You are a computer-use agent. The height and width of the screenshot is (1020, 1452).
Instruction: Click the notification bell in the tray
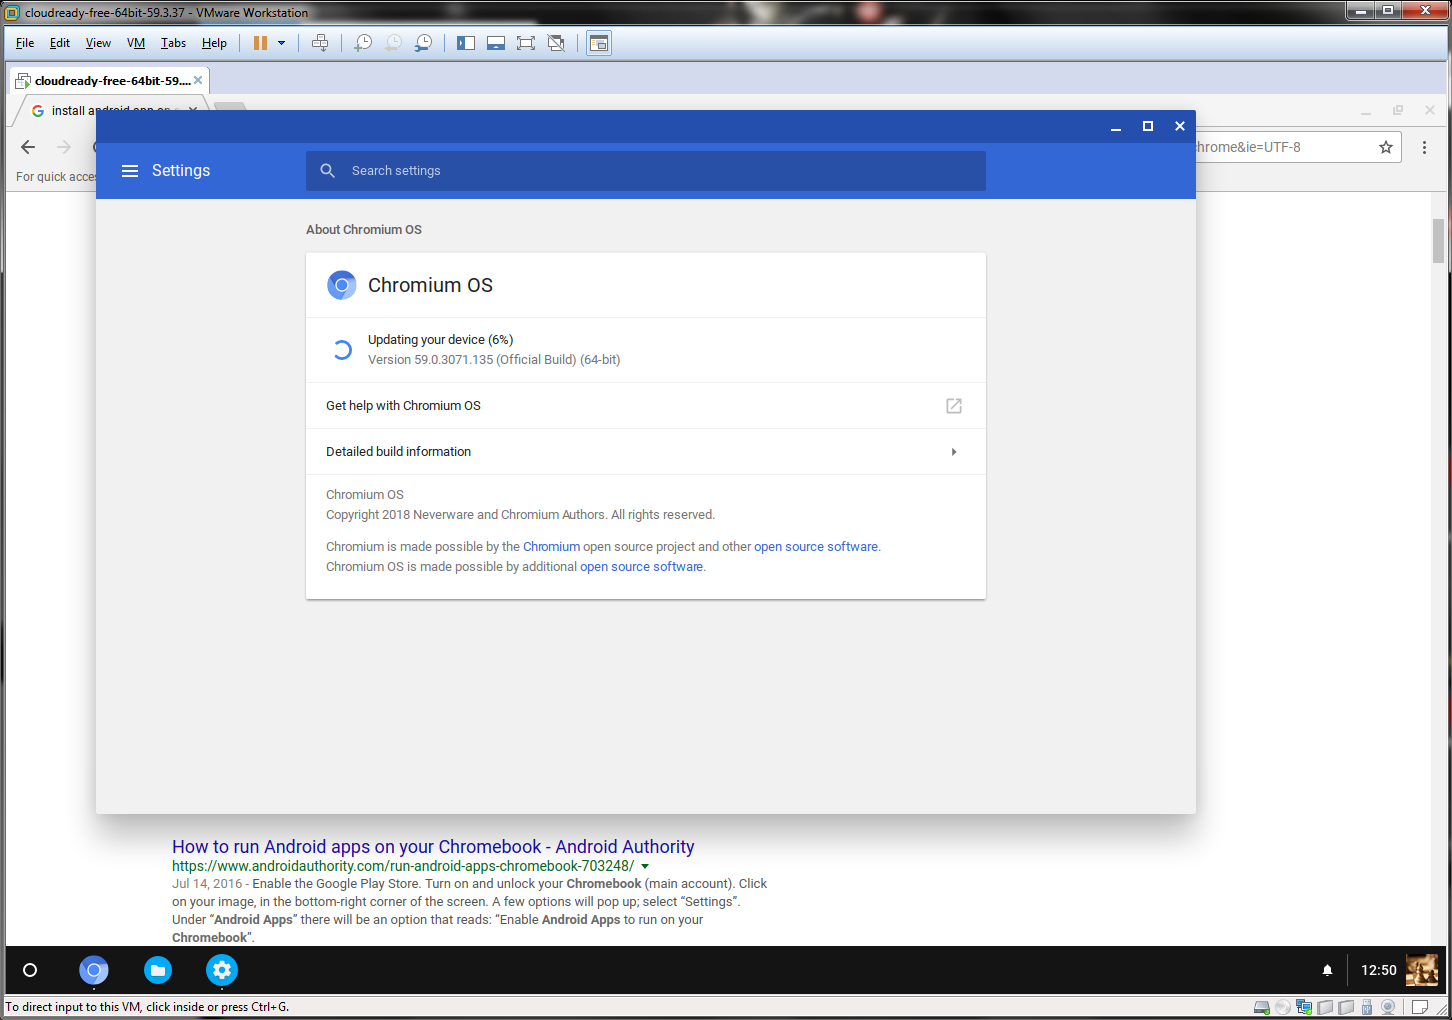1327,970
